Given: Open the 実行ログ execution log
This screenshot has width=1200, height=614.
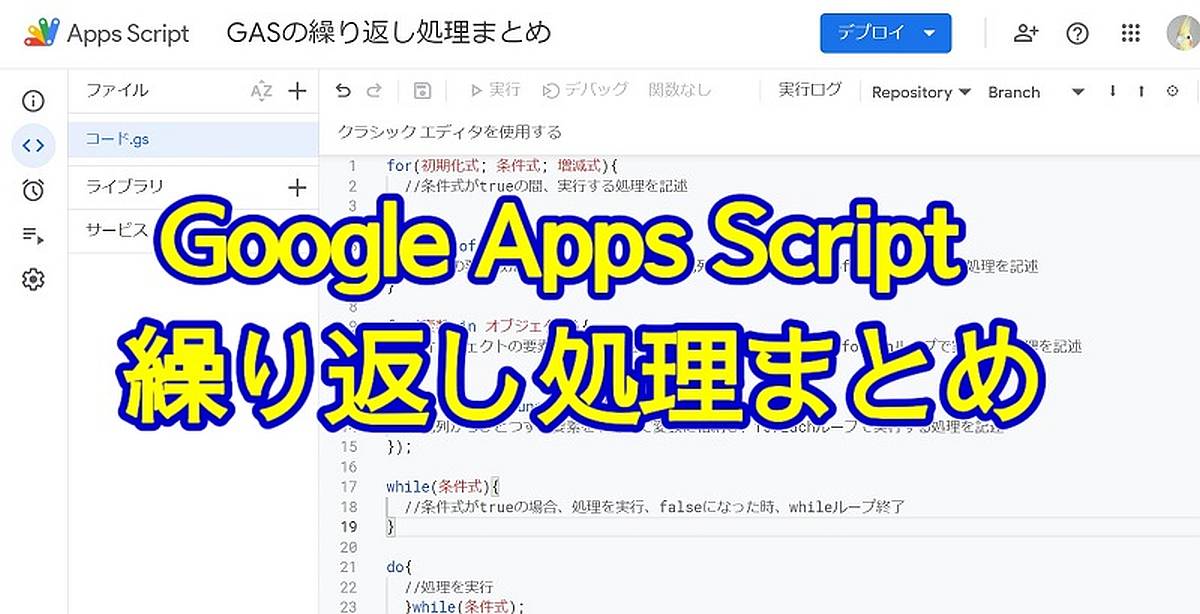Looking at the screenshot, I should [x=809, y=90].
